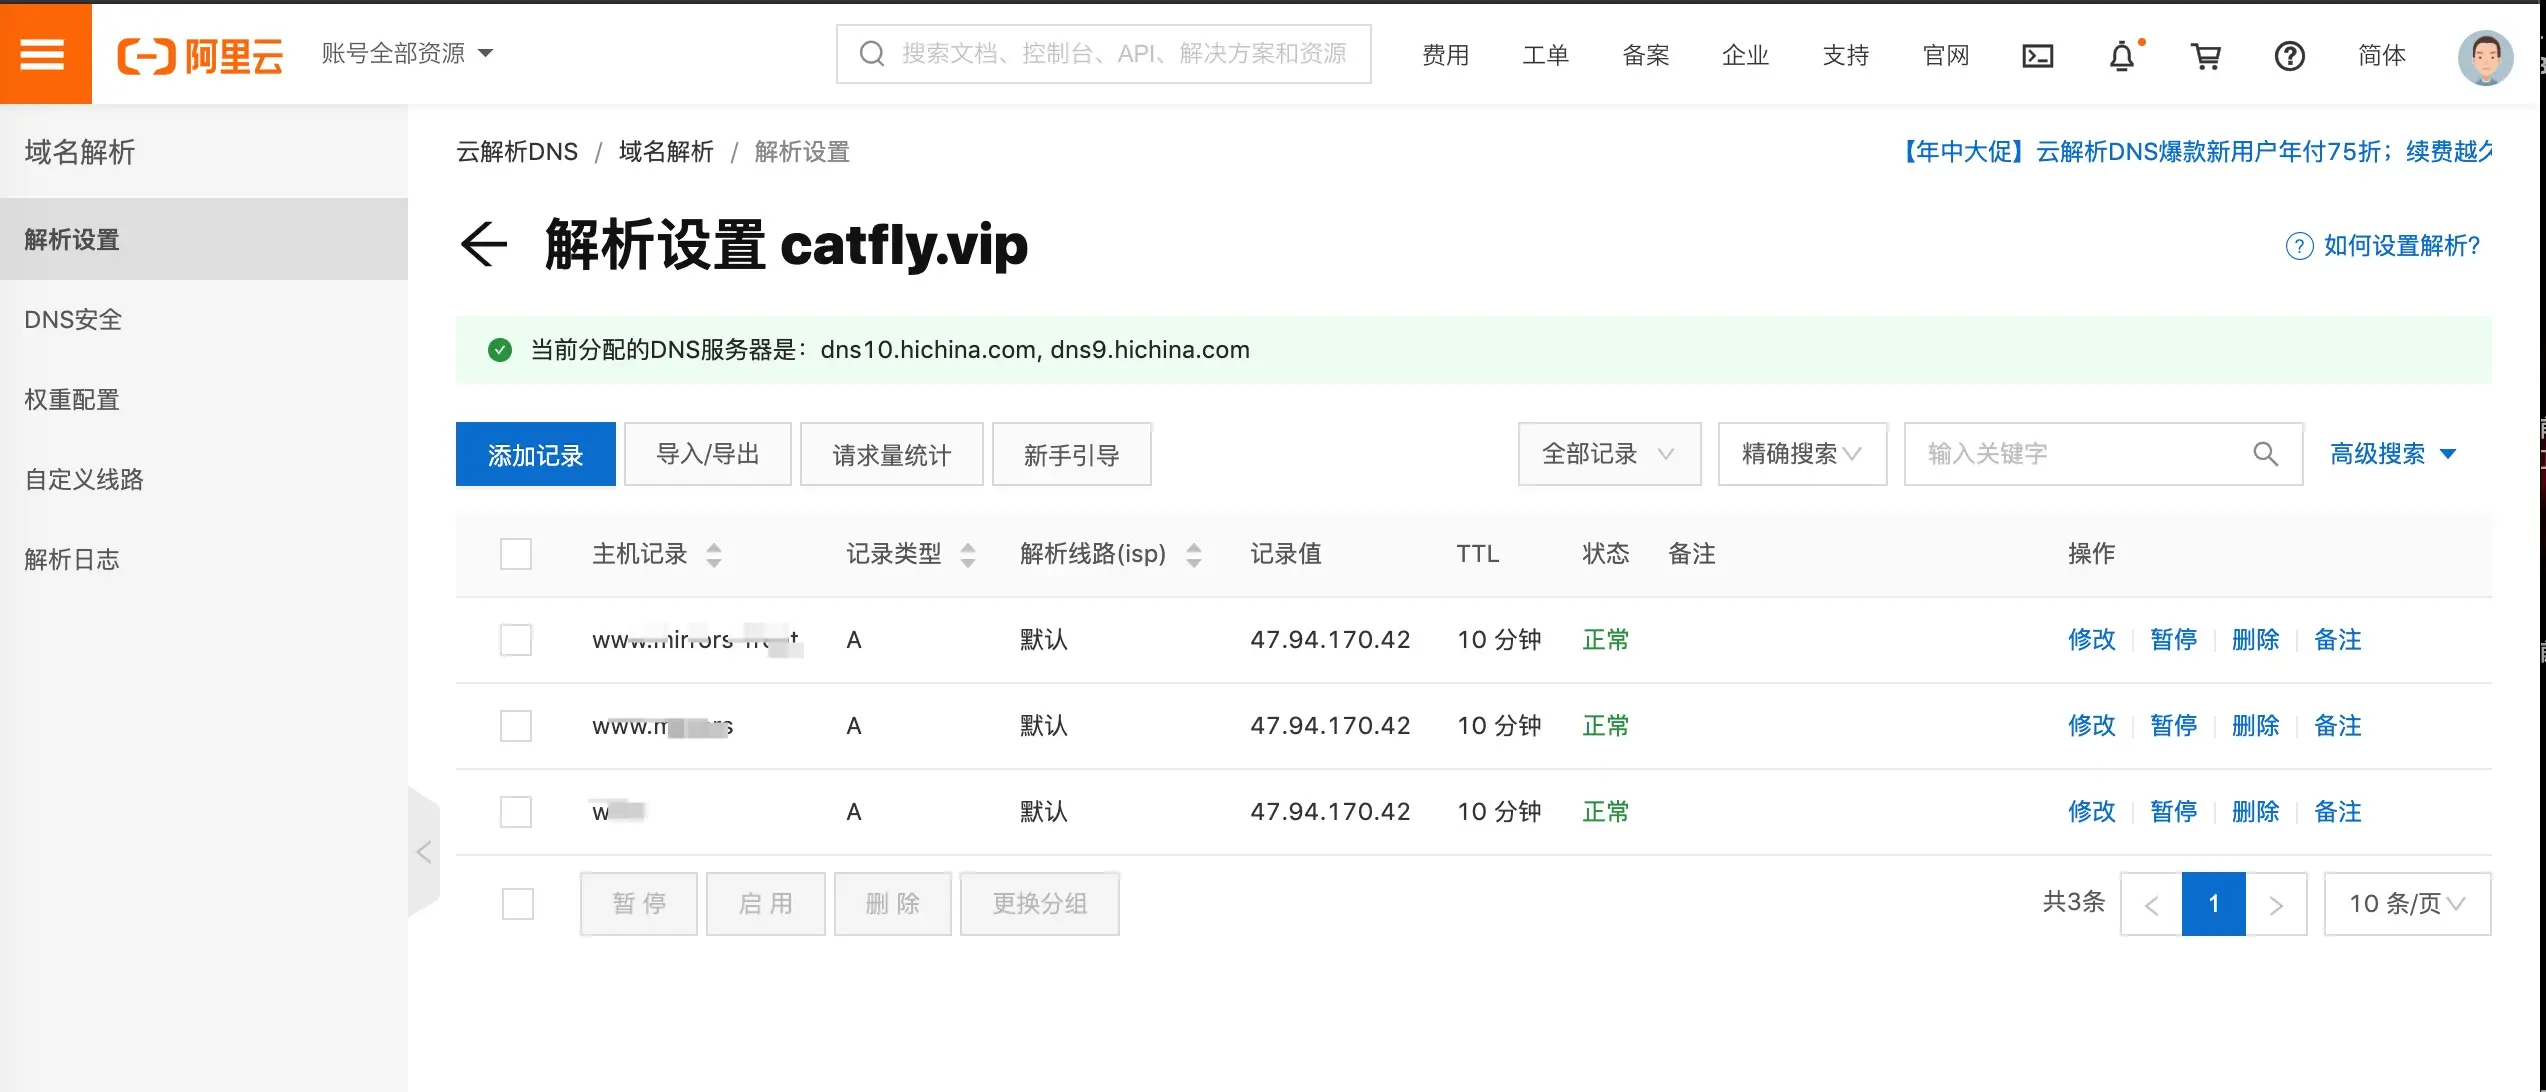The image size is (2546, 1092).
Task: Switch language via 简体
Action: click(2382, 55)
